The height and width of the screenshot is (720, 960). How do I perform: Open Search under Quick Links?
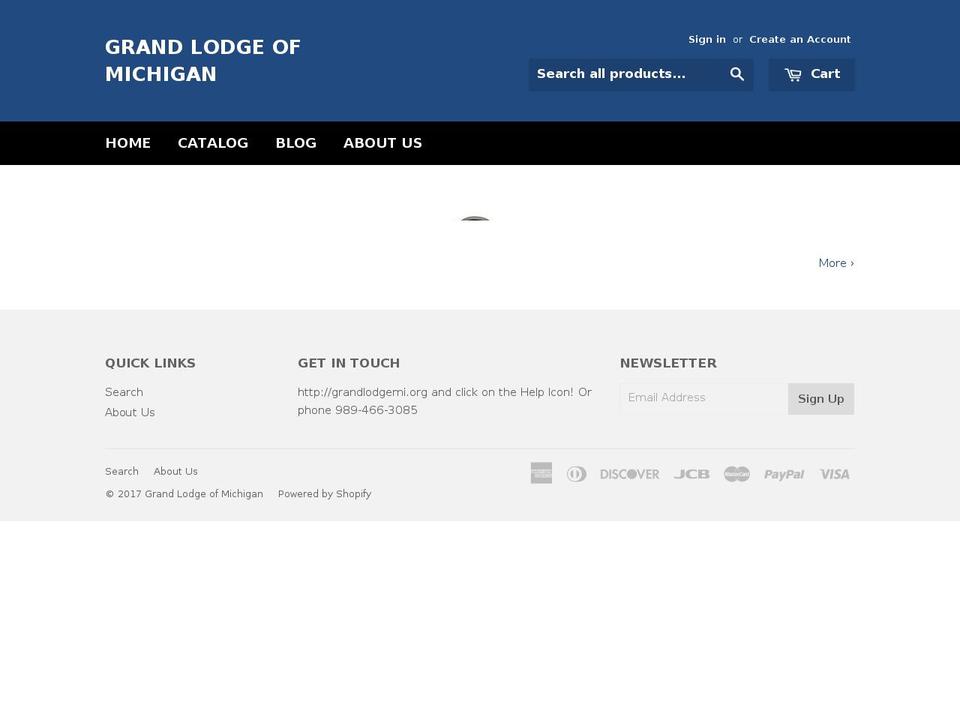tap(124, 392)
